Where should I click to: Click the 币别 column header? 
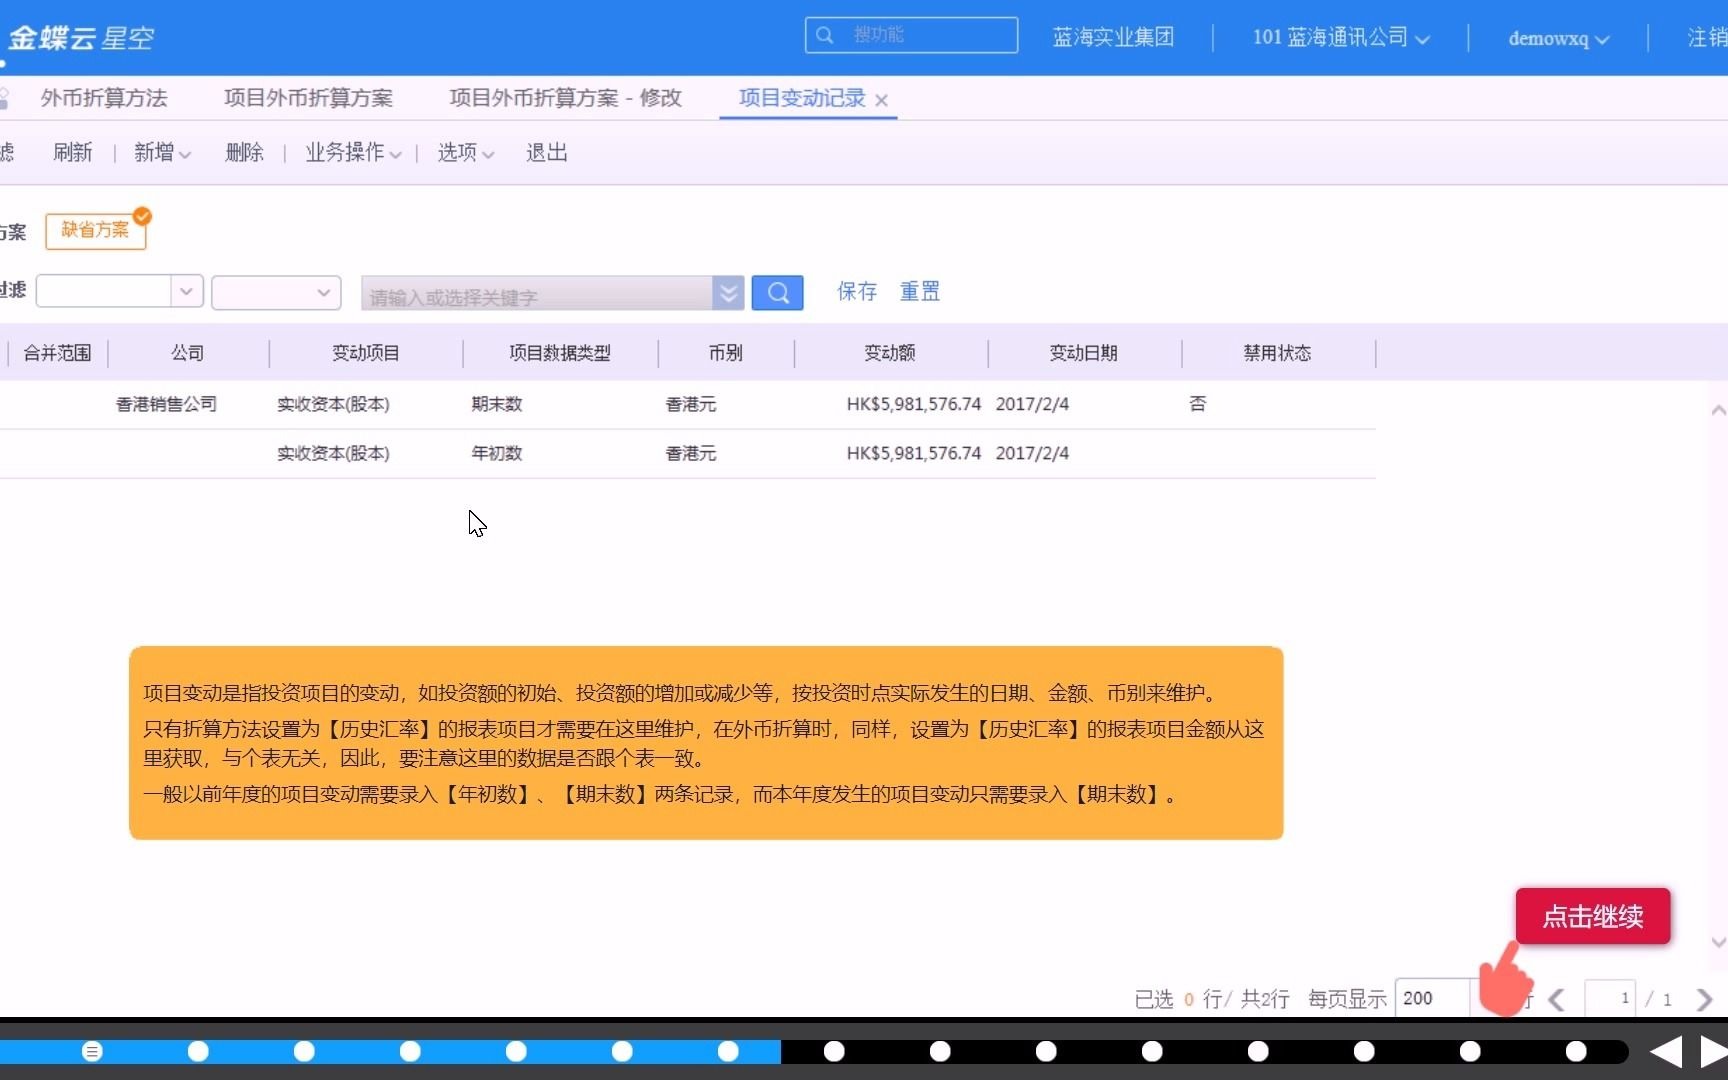(726, 353)
